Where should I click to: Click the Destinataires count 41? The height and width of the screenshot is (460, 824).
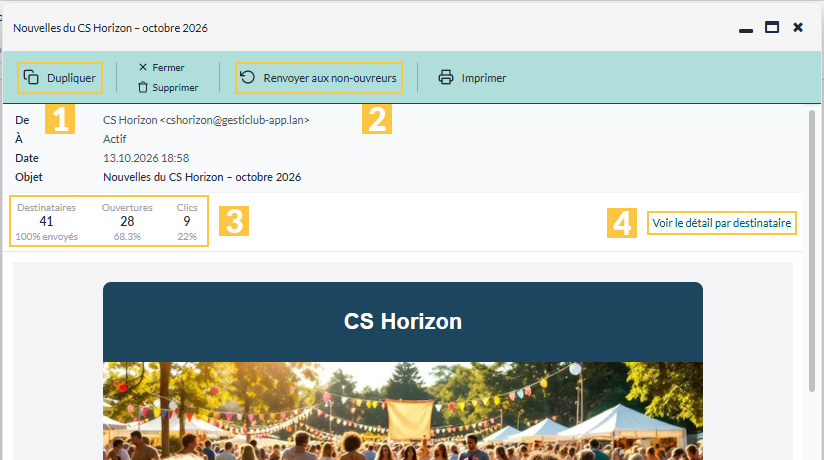click(x=46, y=221)
